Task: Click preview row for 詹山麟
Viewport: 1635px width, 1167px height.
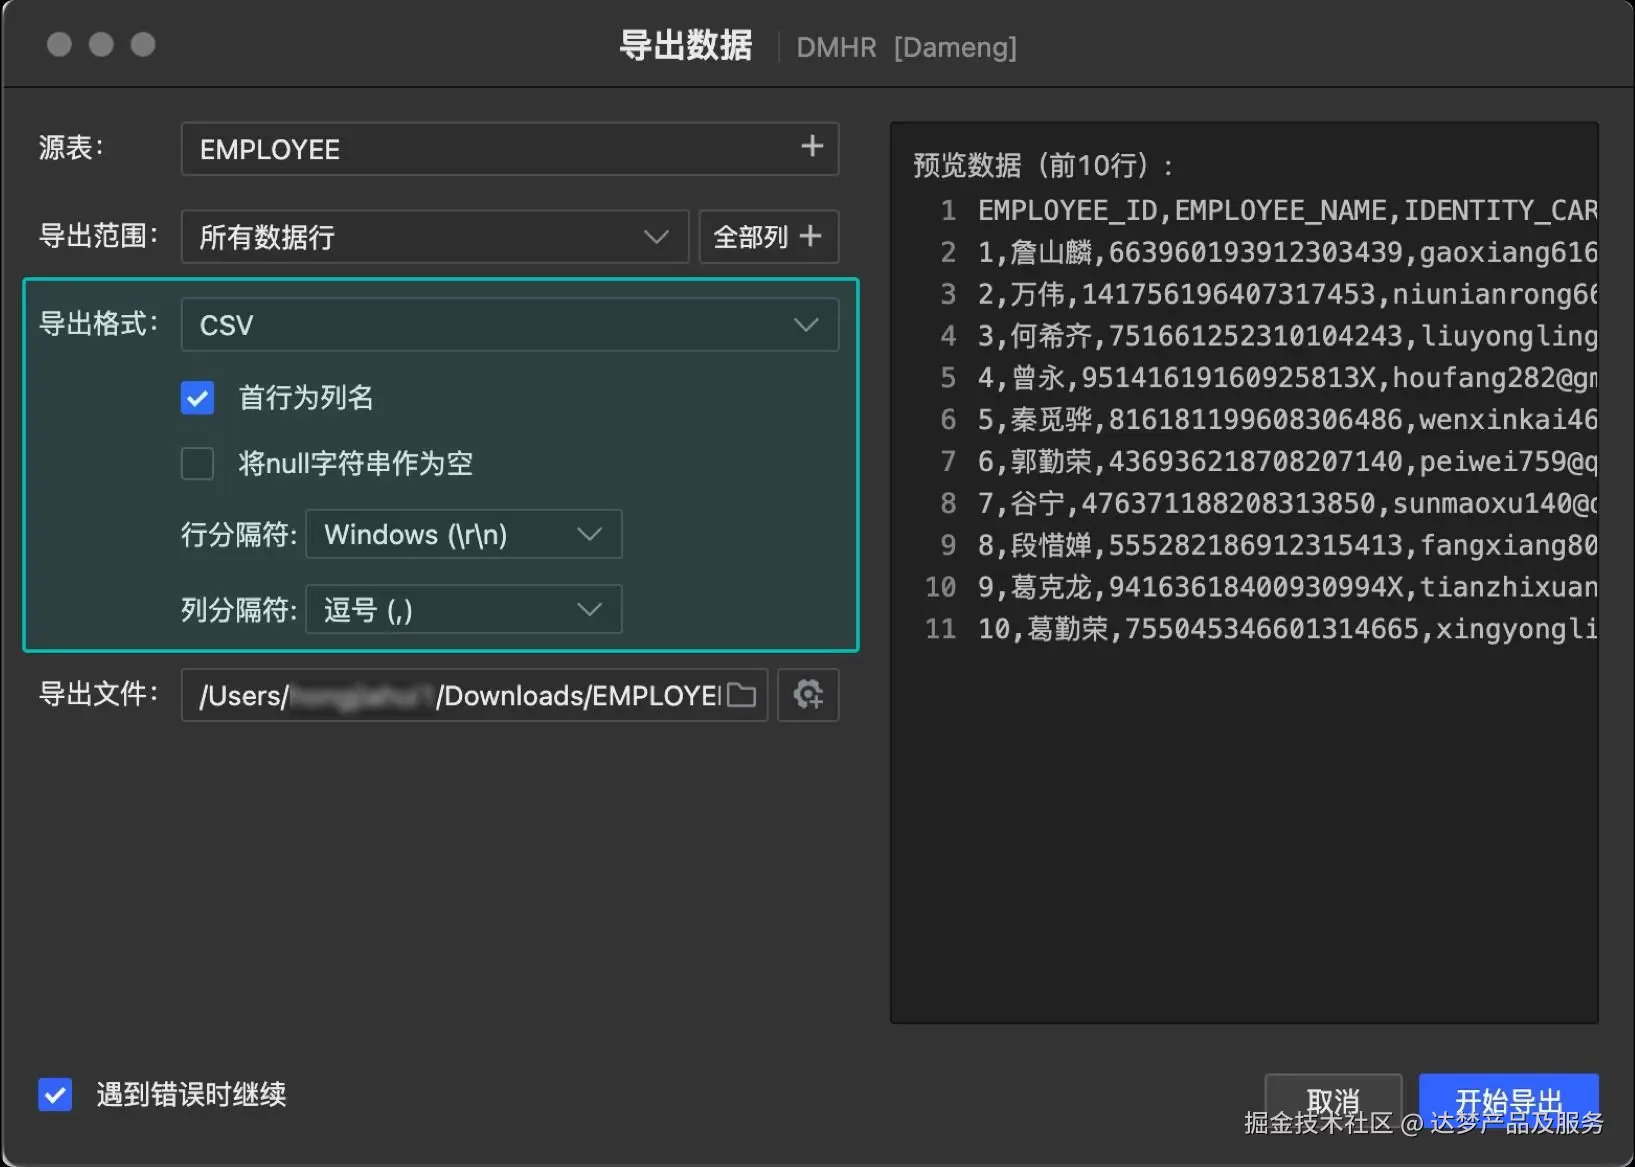Action: coord(1287,252)
